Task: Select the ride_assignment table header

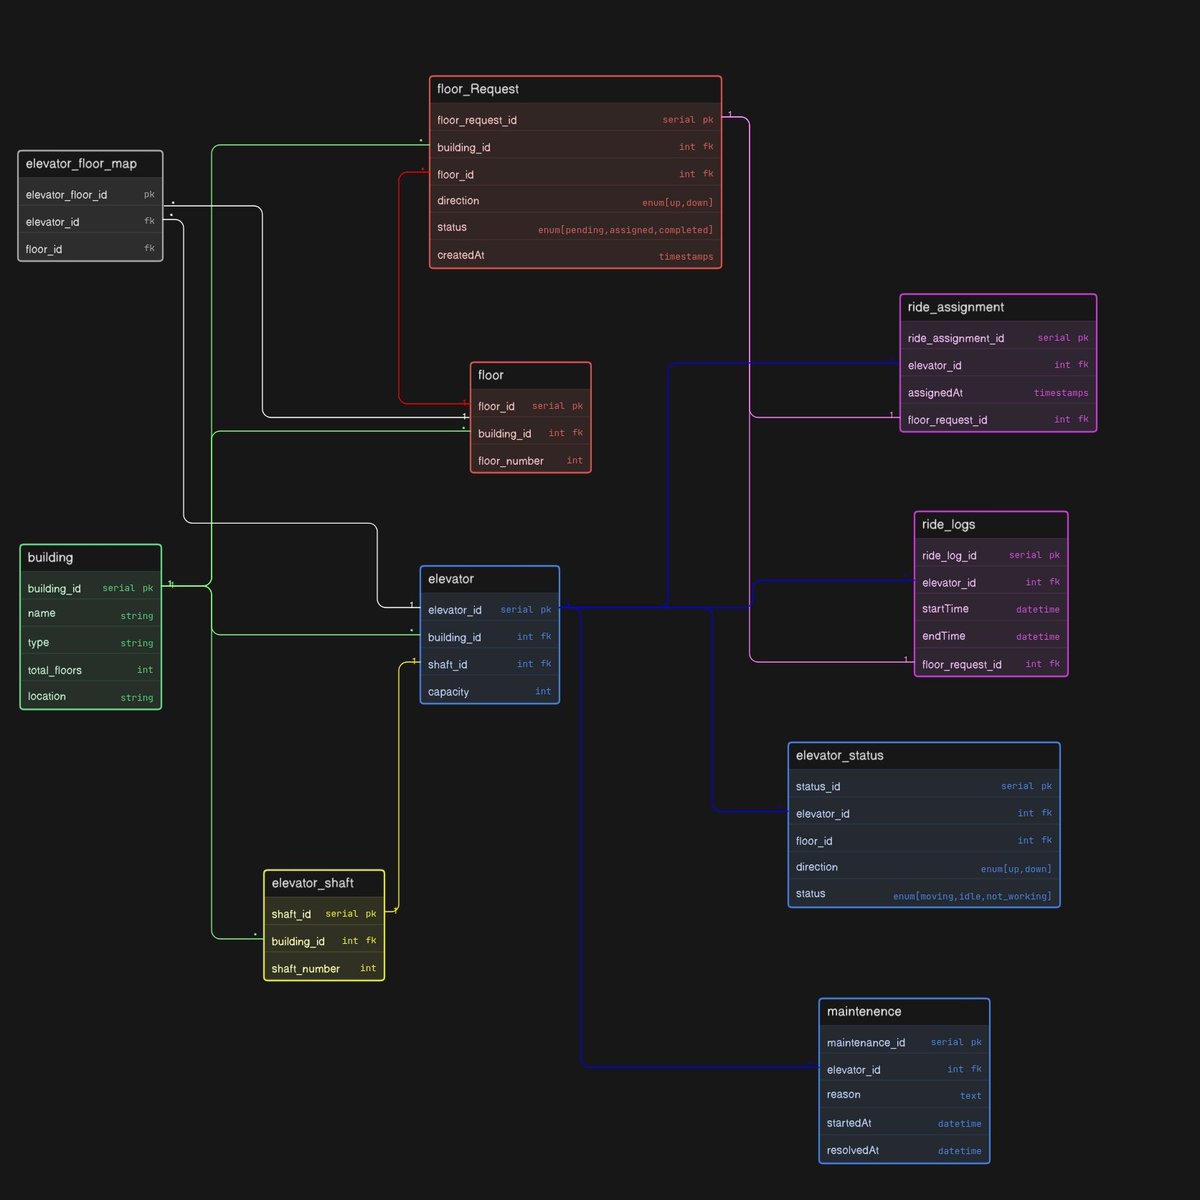Action: (x=998, y=308)
